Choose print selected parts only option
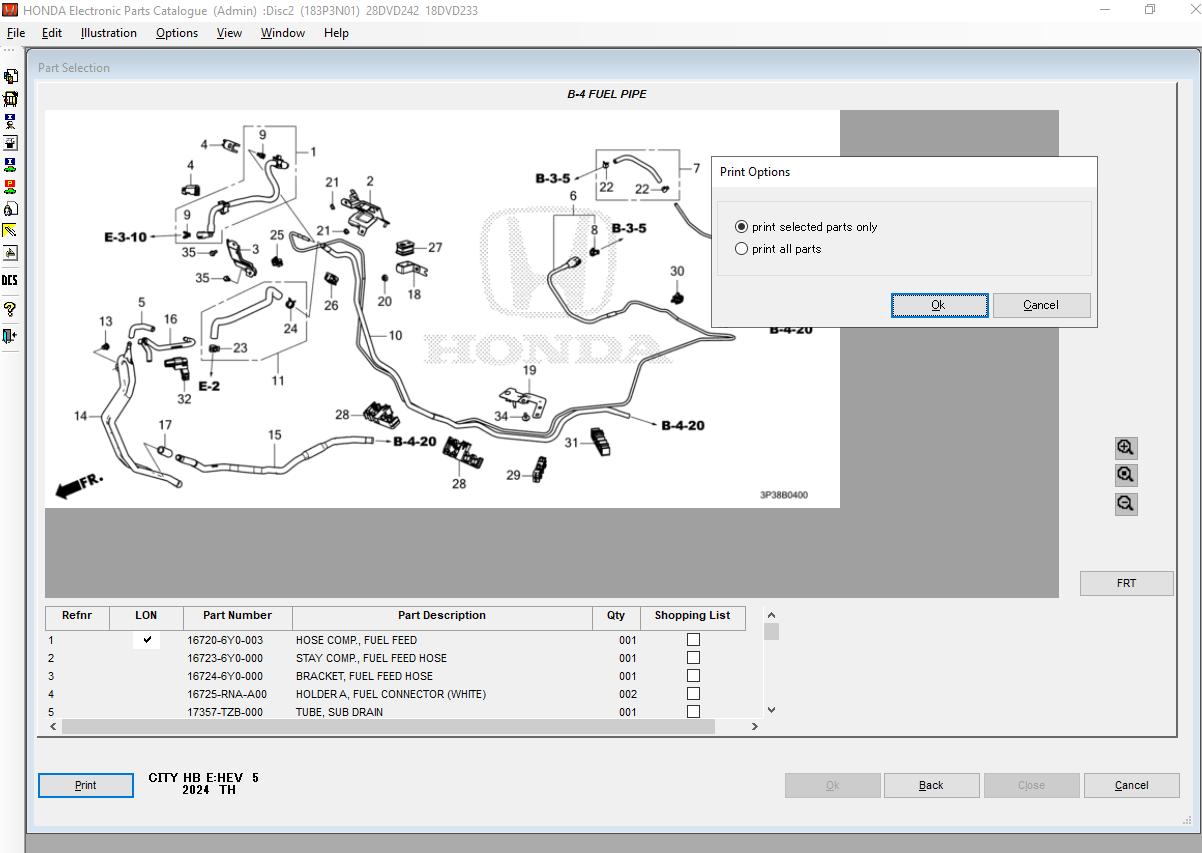Screen dimensions: 1202x853 coord(741,226)
